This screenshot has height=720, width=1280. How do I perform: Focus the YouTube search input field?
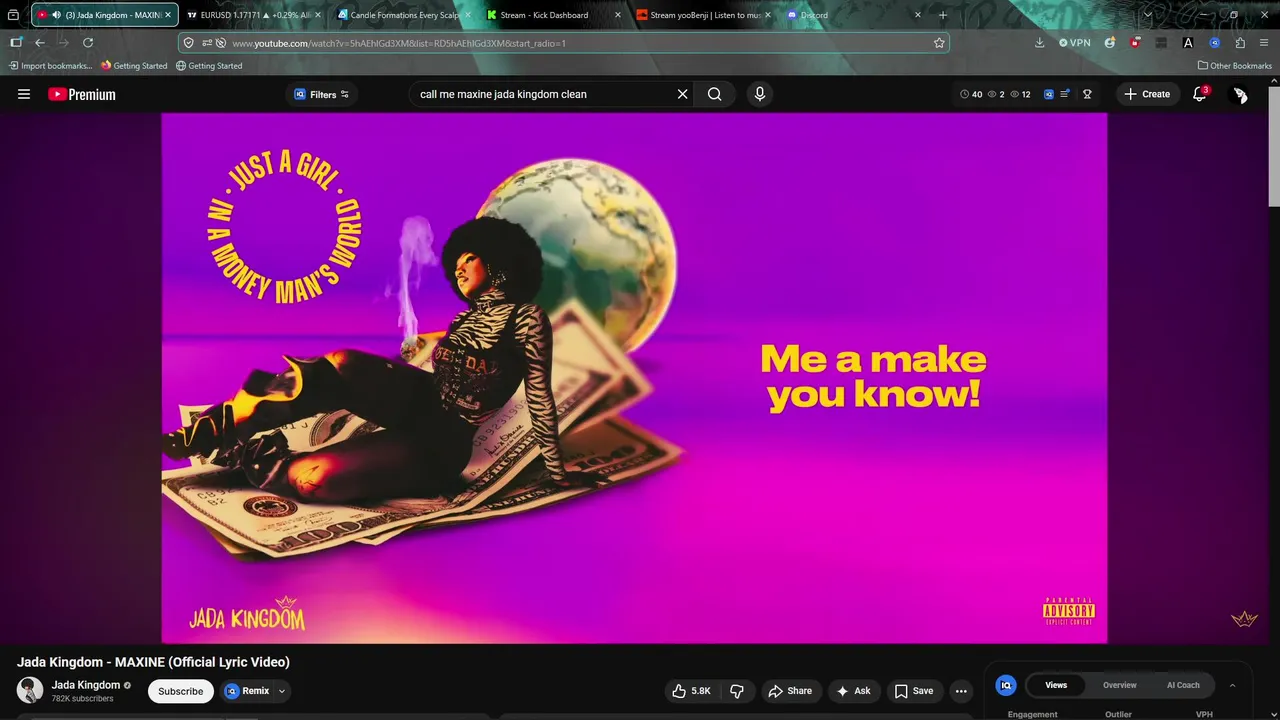click(545, 94)
